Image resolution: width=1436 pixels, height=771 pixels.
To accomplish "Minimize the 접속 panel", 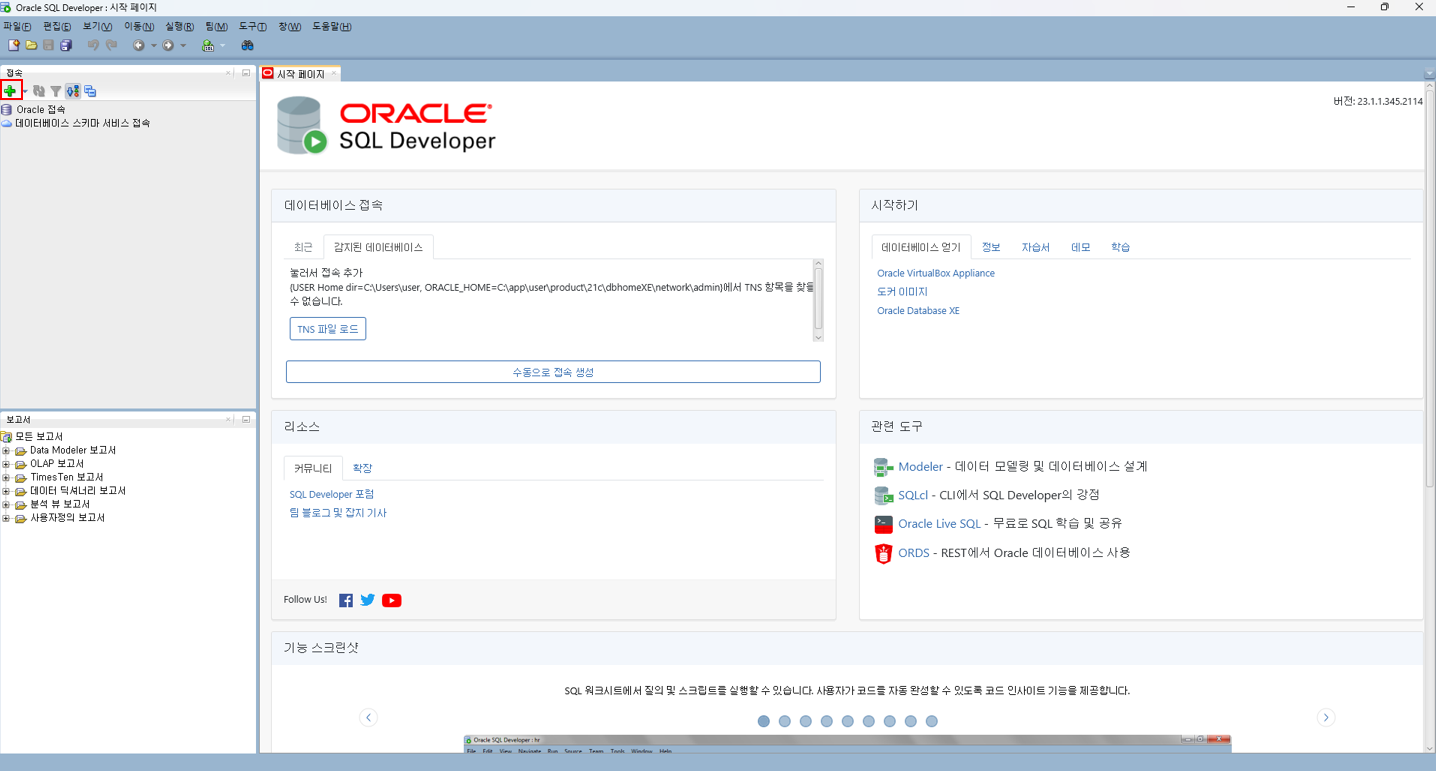I will (x=246, y=73).
